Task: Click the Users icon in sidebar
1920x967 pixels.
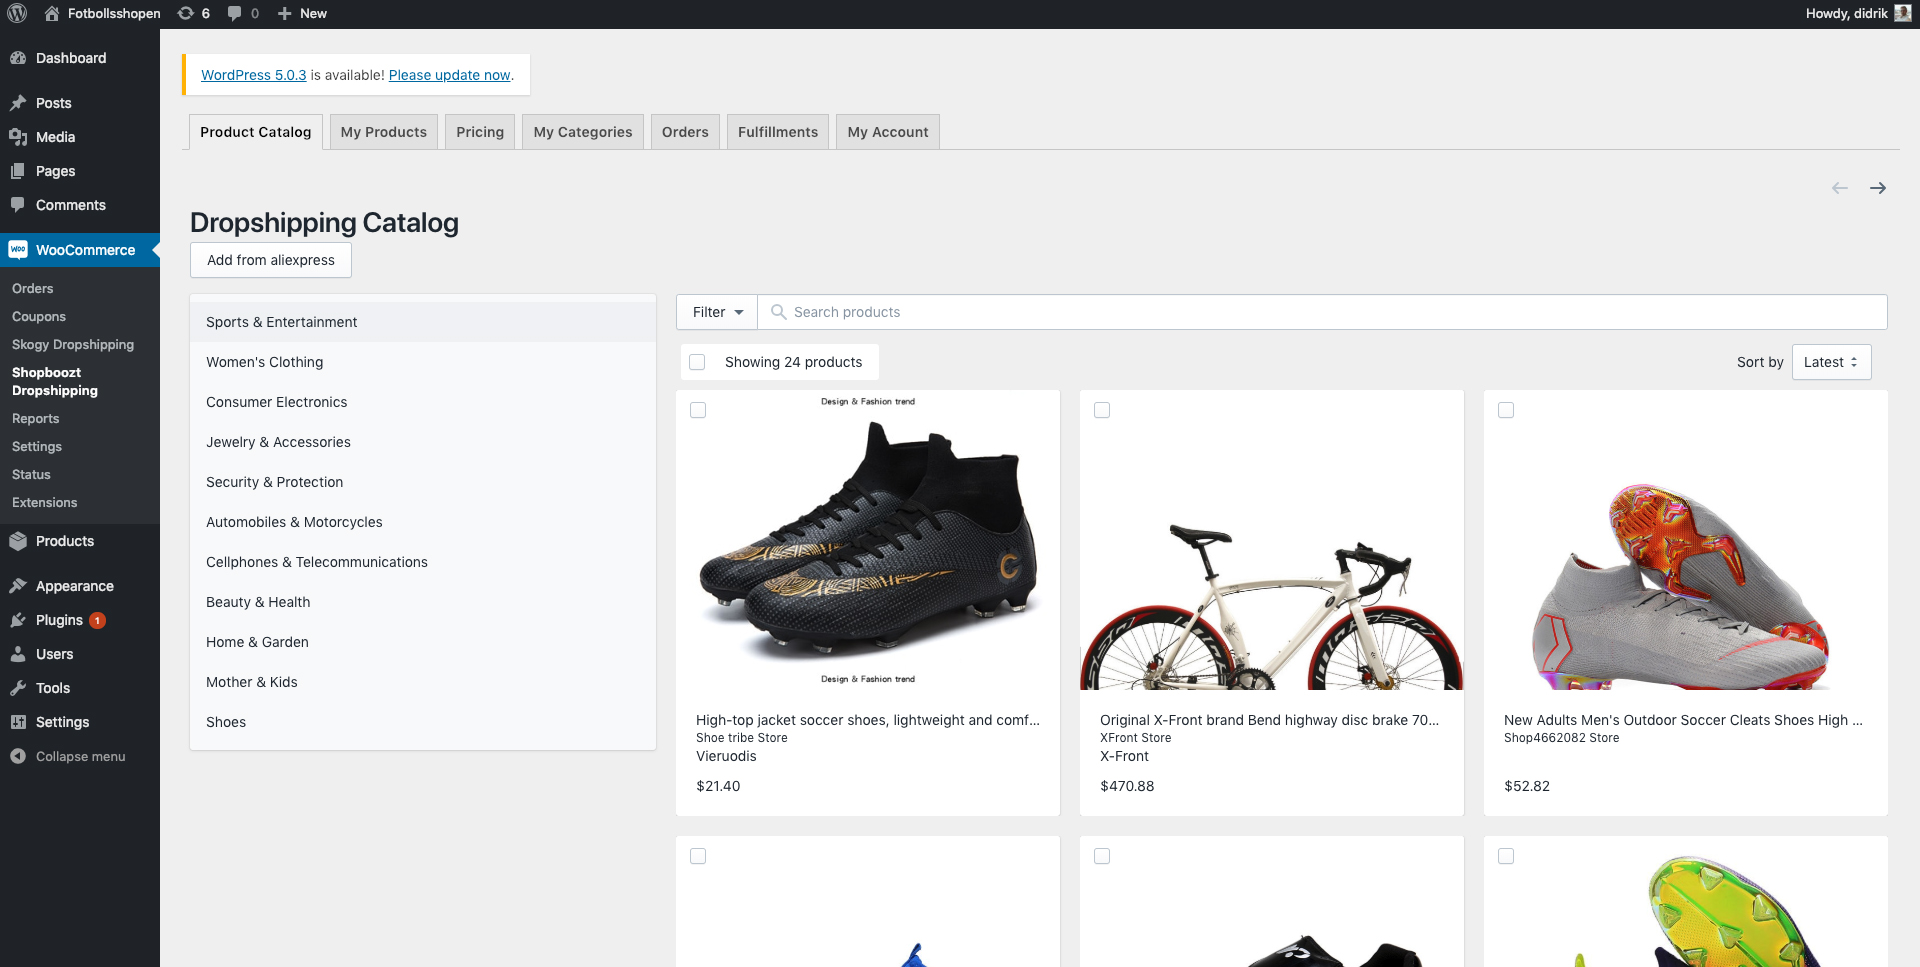Action: (18, 654)
